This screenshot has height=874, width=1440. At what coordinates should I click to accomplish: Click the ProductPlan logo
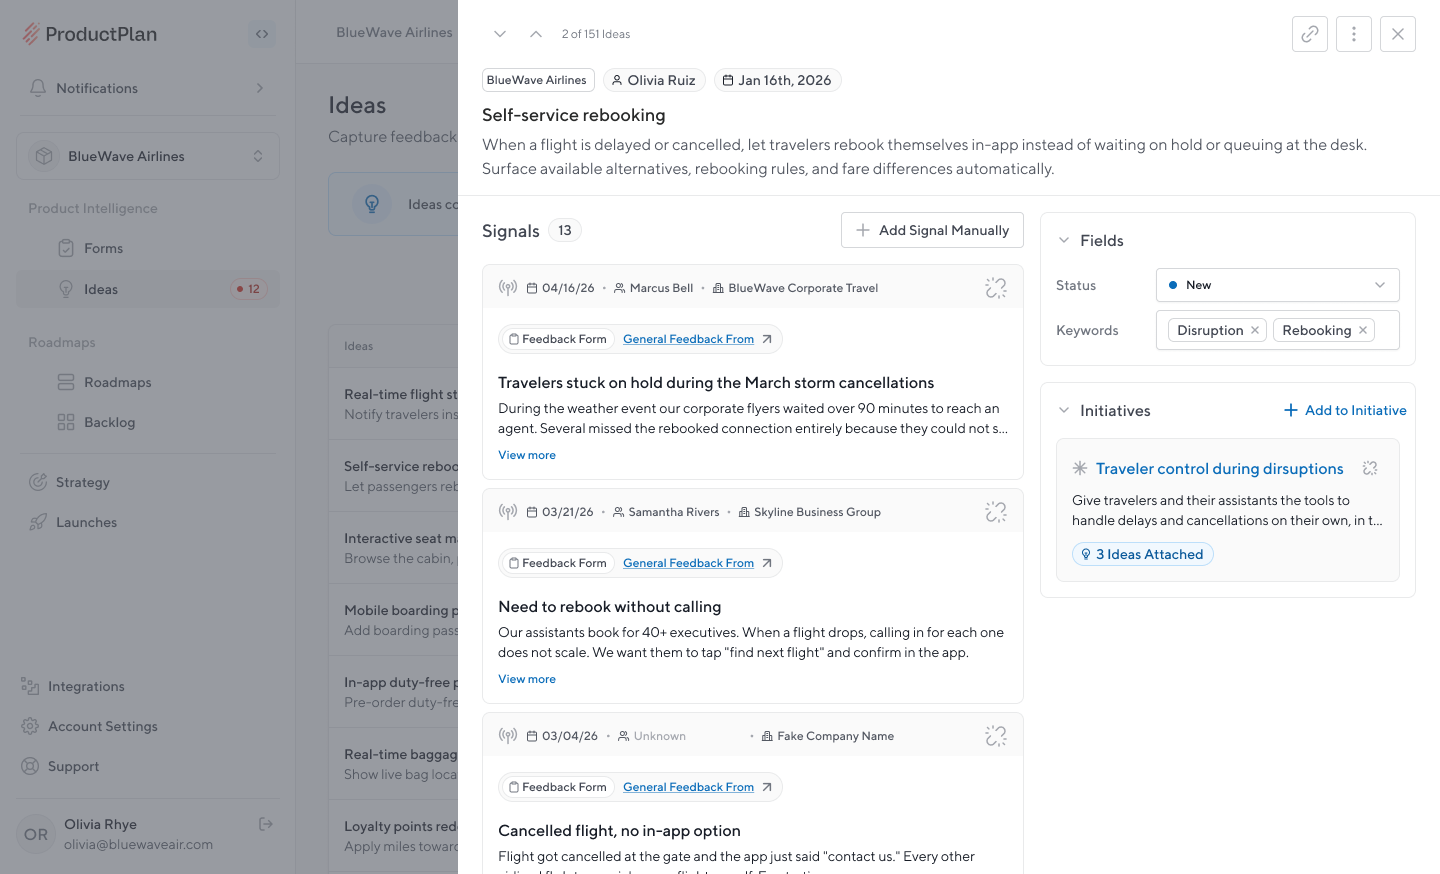point(90,34)
